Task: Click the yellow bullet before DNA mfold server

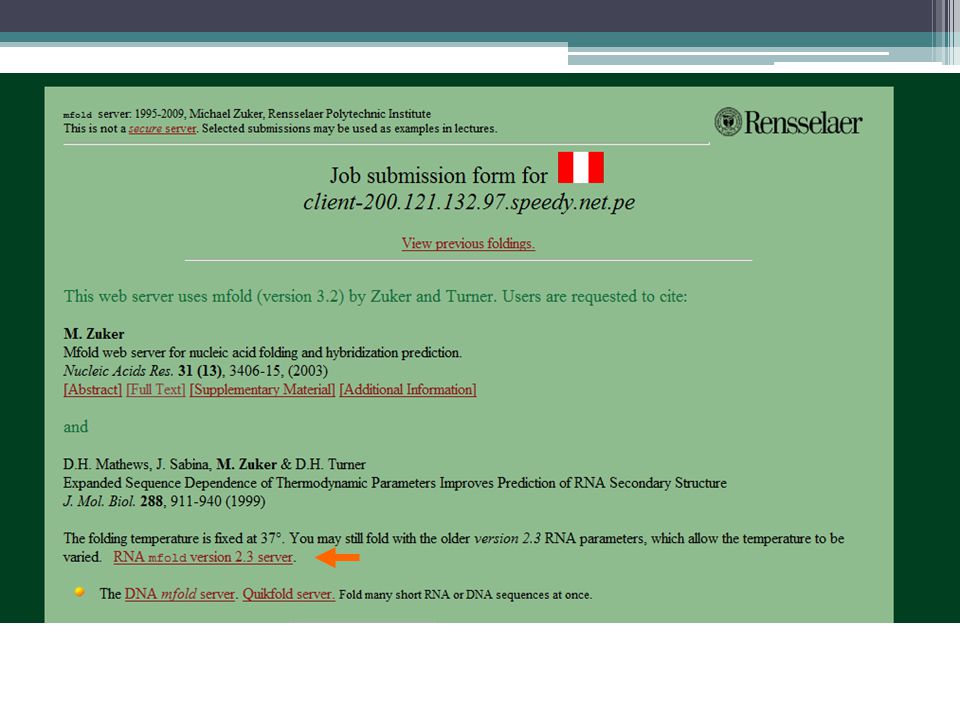Action: [x=79, y=591]
